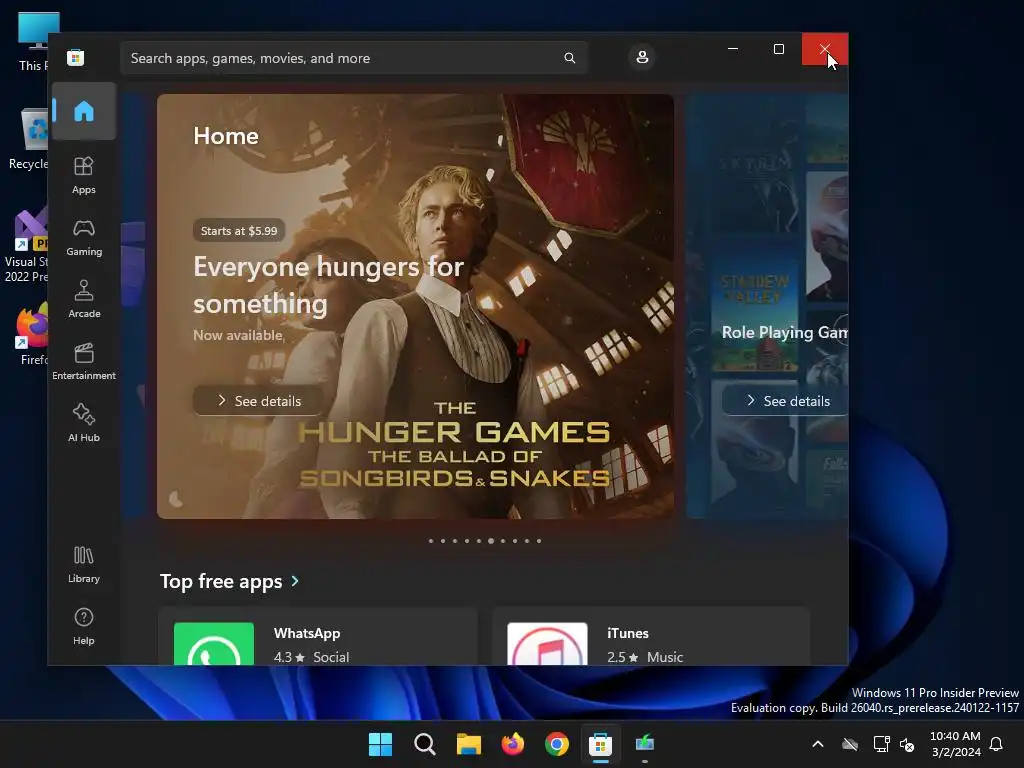This screenshot has height=768, width=1024.
Task: Click the search magnifier icon
Action: pyautogui.click(x=569, y=58)
